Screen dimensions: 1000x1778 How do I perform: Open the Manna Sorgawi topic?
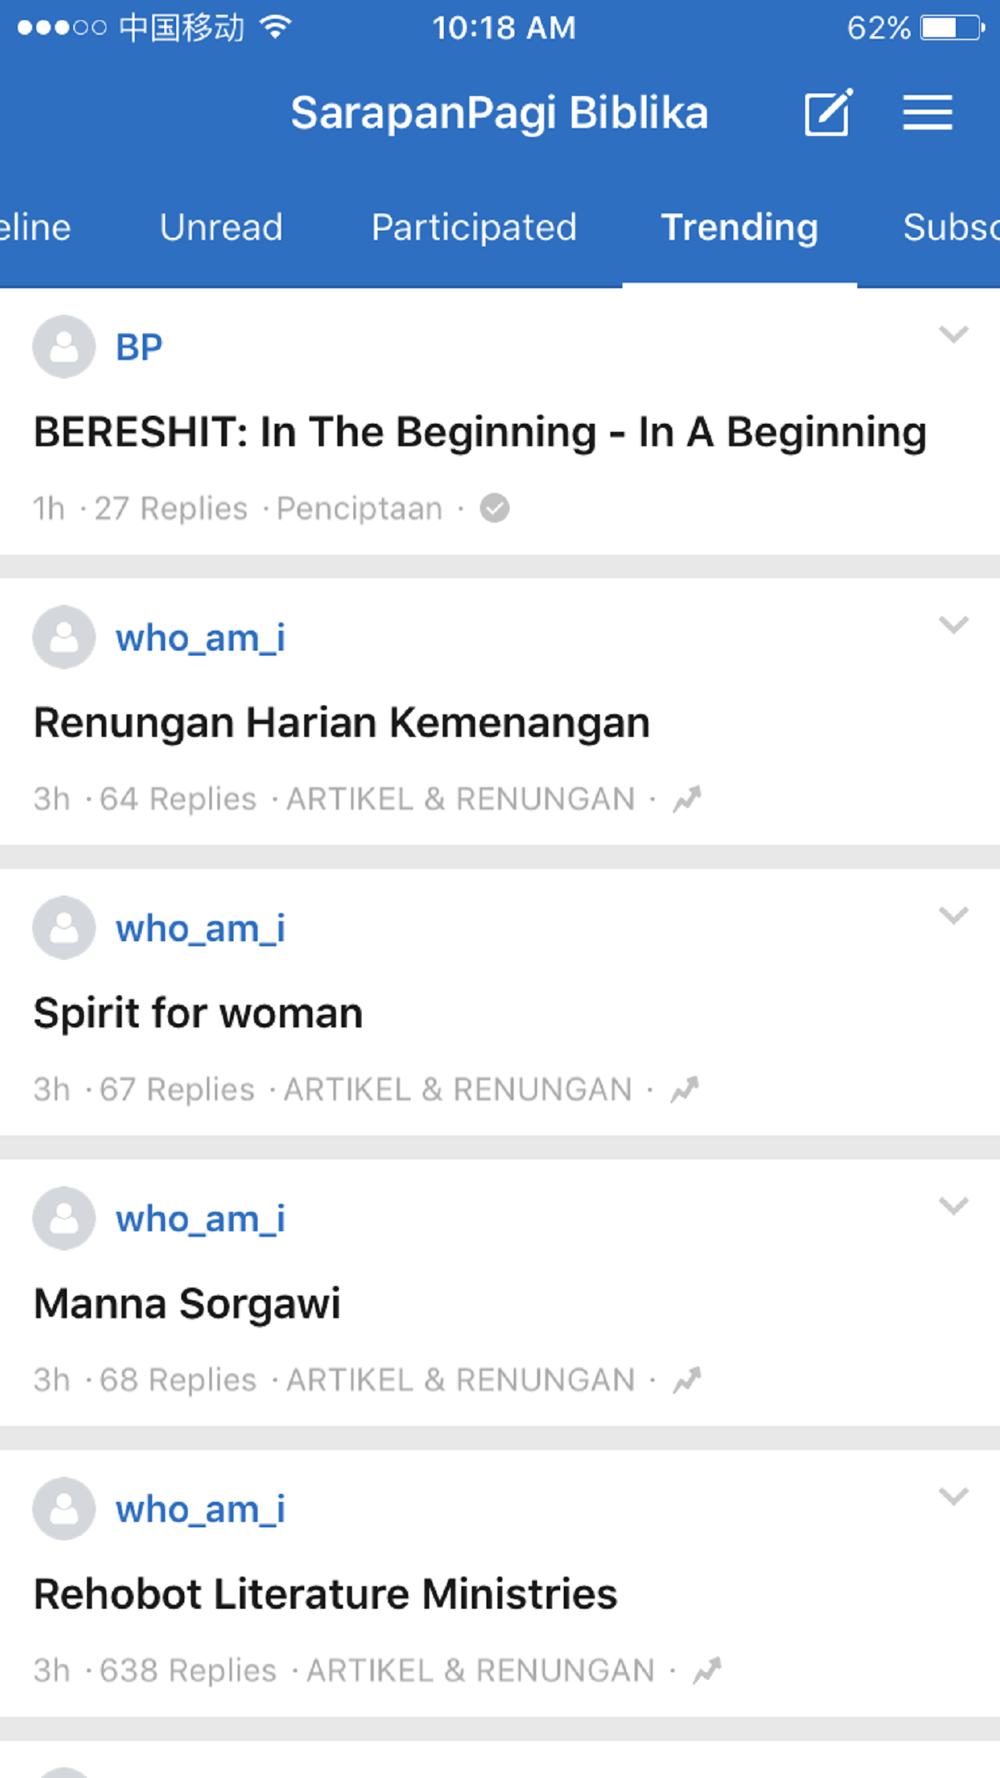coord(187,1304)
